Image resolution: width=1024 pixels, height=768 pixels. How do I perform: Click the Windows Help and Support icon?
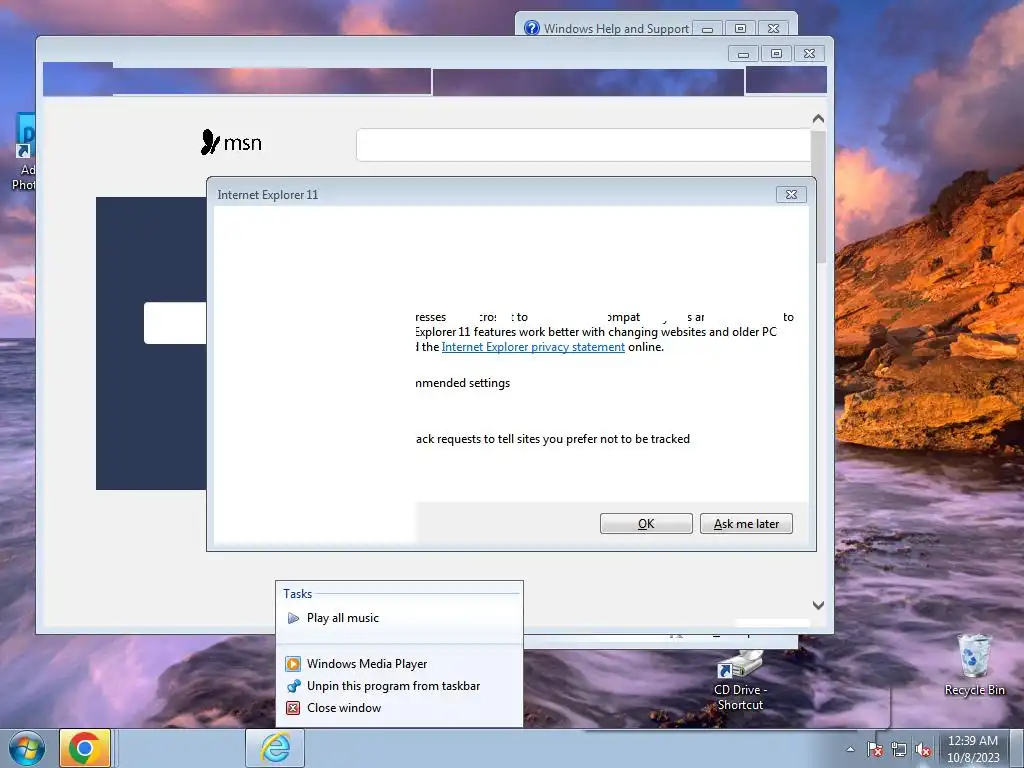point(532,28)
